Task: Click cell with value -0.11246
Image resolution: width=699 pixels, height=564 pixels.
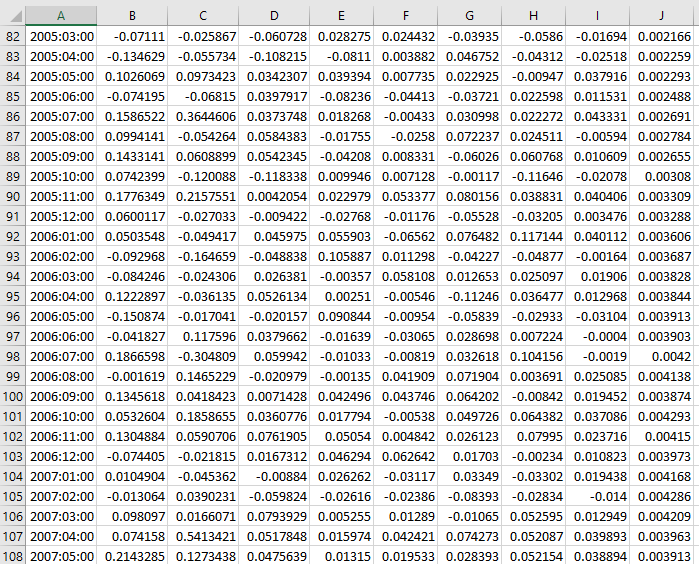Action: click(x=469, y=296)
